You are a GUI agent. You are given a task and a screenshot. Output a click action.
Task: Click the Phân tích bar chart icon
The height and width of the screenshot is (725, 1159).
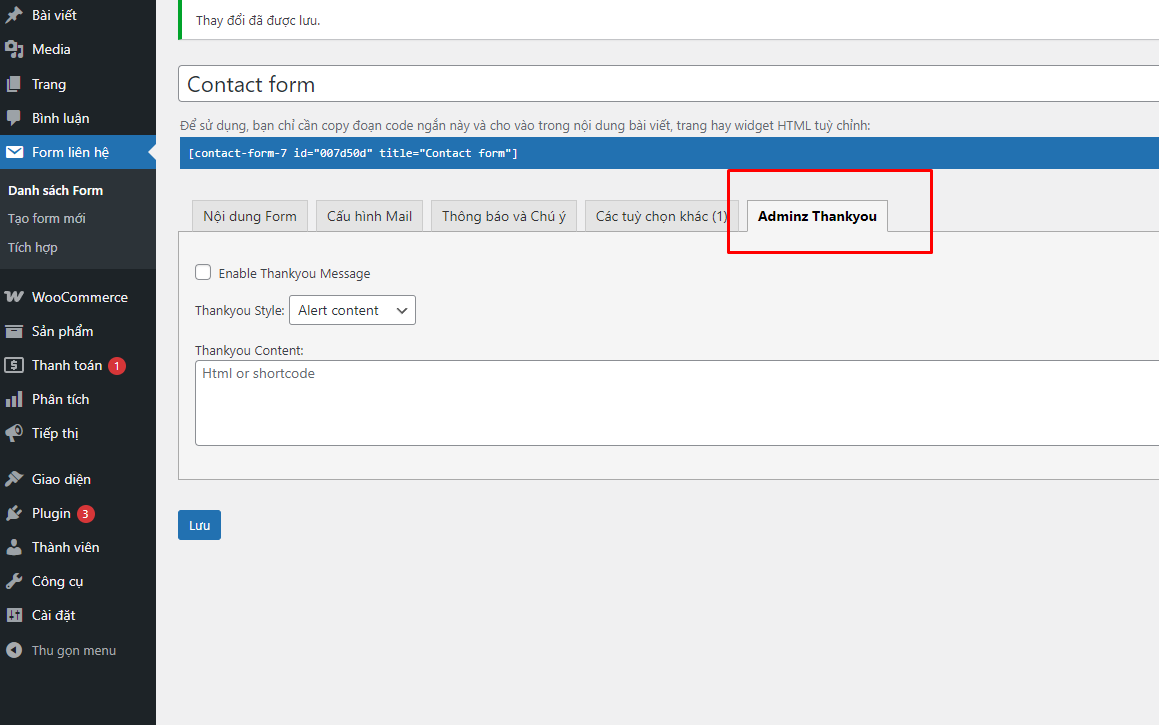[14, 399]
